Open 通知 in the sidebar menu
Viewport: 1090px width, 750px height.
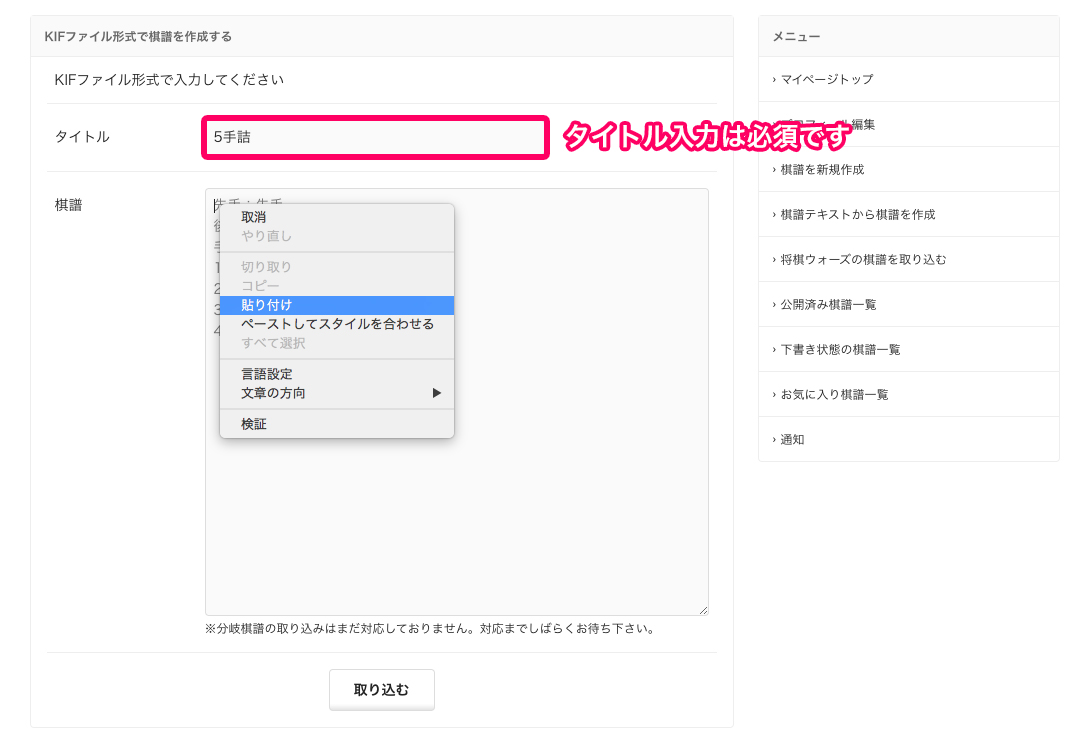click(x=792, y=439)
